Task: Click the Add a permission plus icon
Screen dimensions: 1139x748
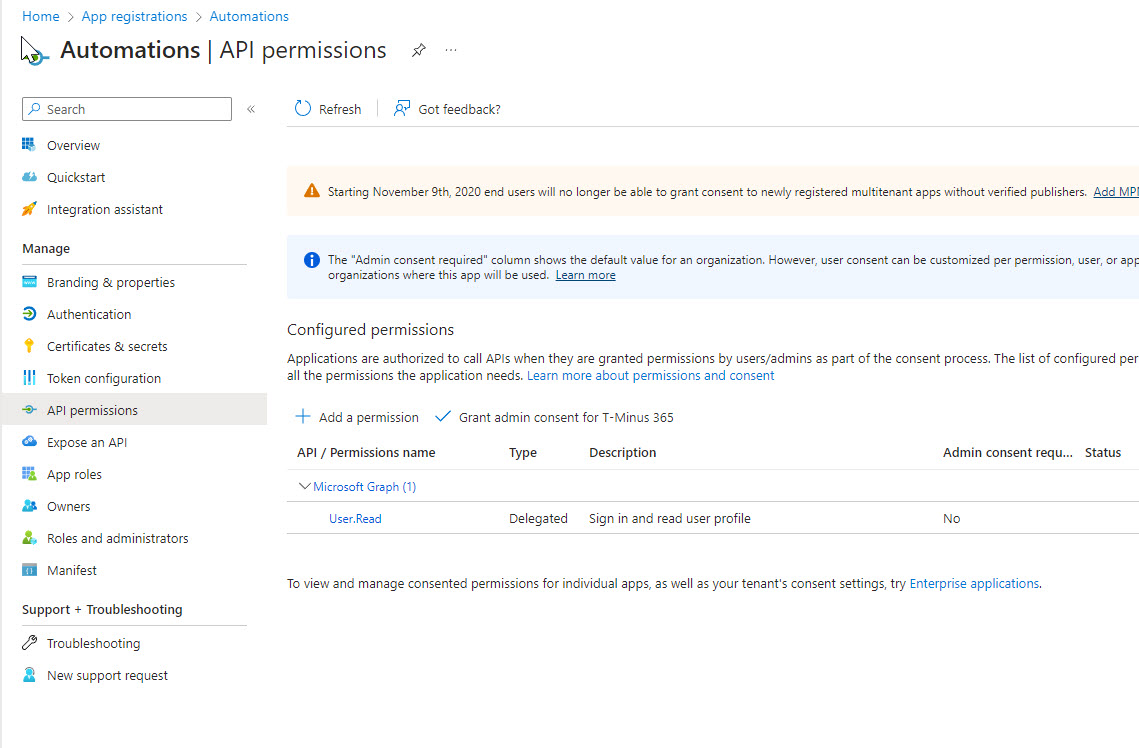Action: 303,417
